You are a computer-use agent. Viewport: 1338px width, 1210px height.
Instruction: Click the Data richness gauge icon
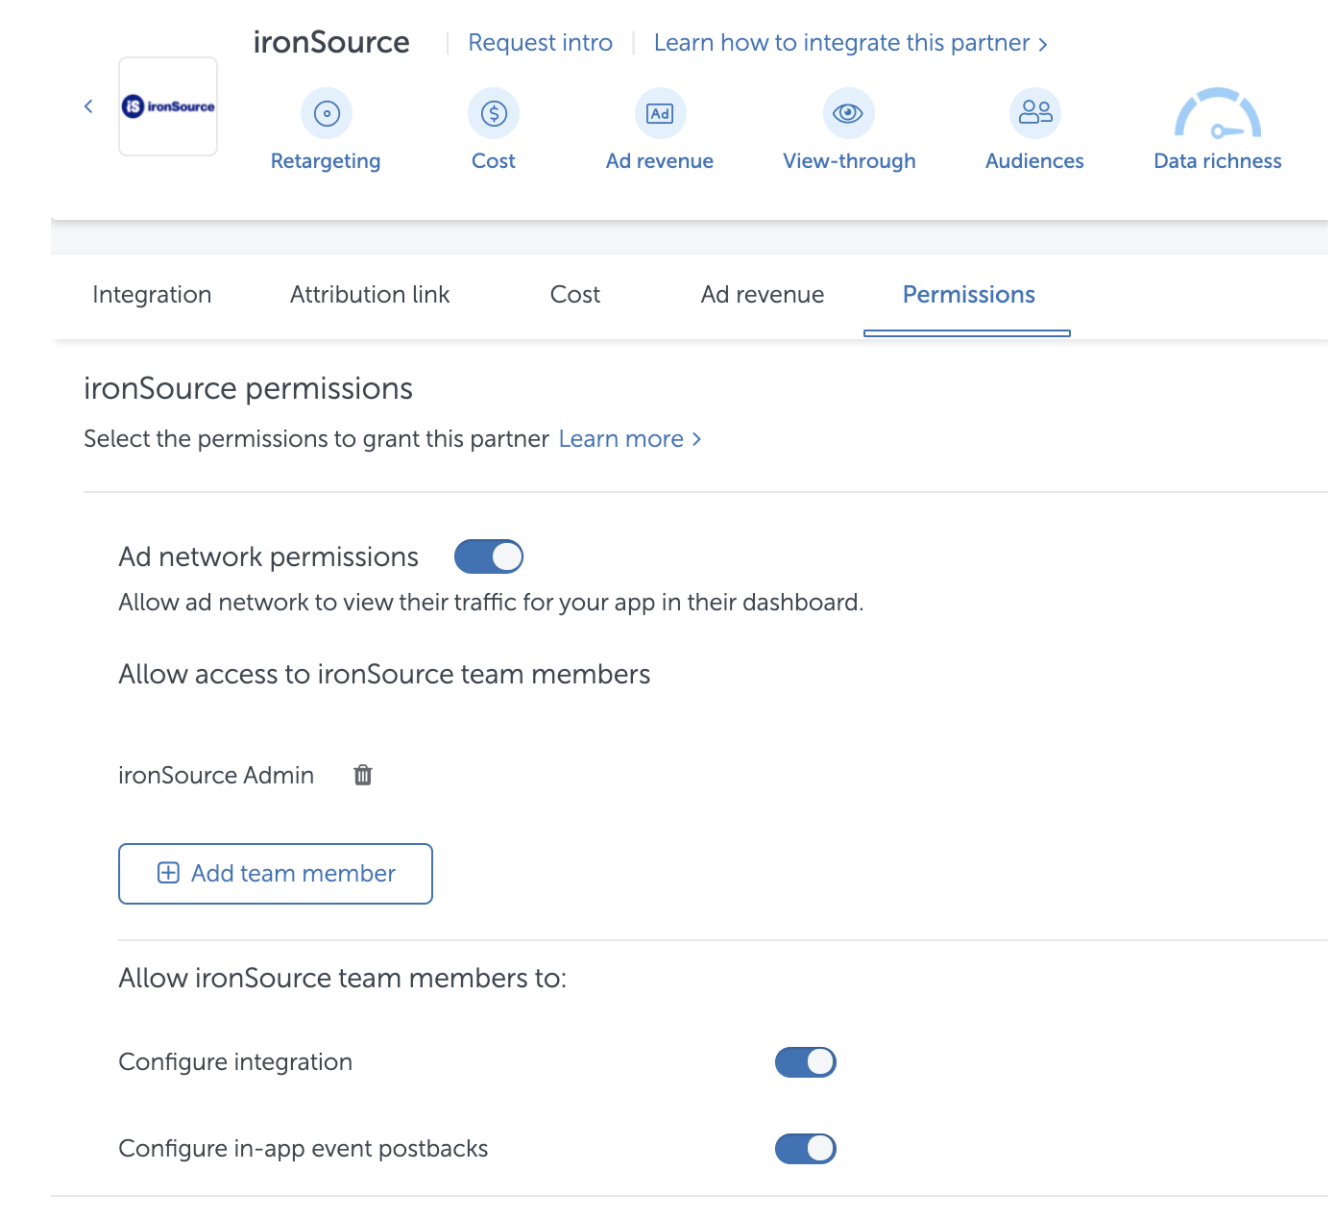1216,114
